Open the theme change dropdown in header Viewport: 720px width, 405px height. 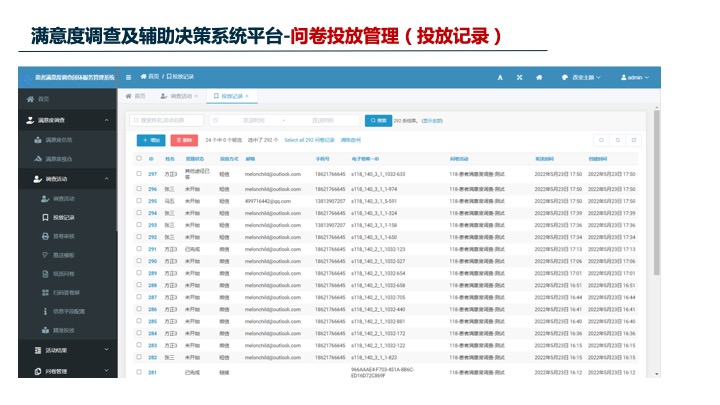point(581,78)
